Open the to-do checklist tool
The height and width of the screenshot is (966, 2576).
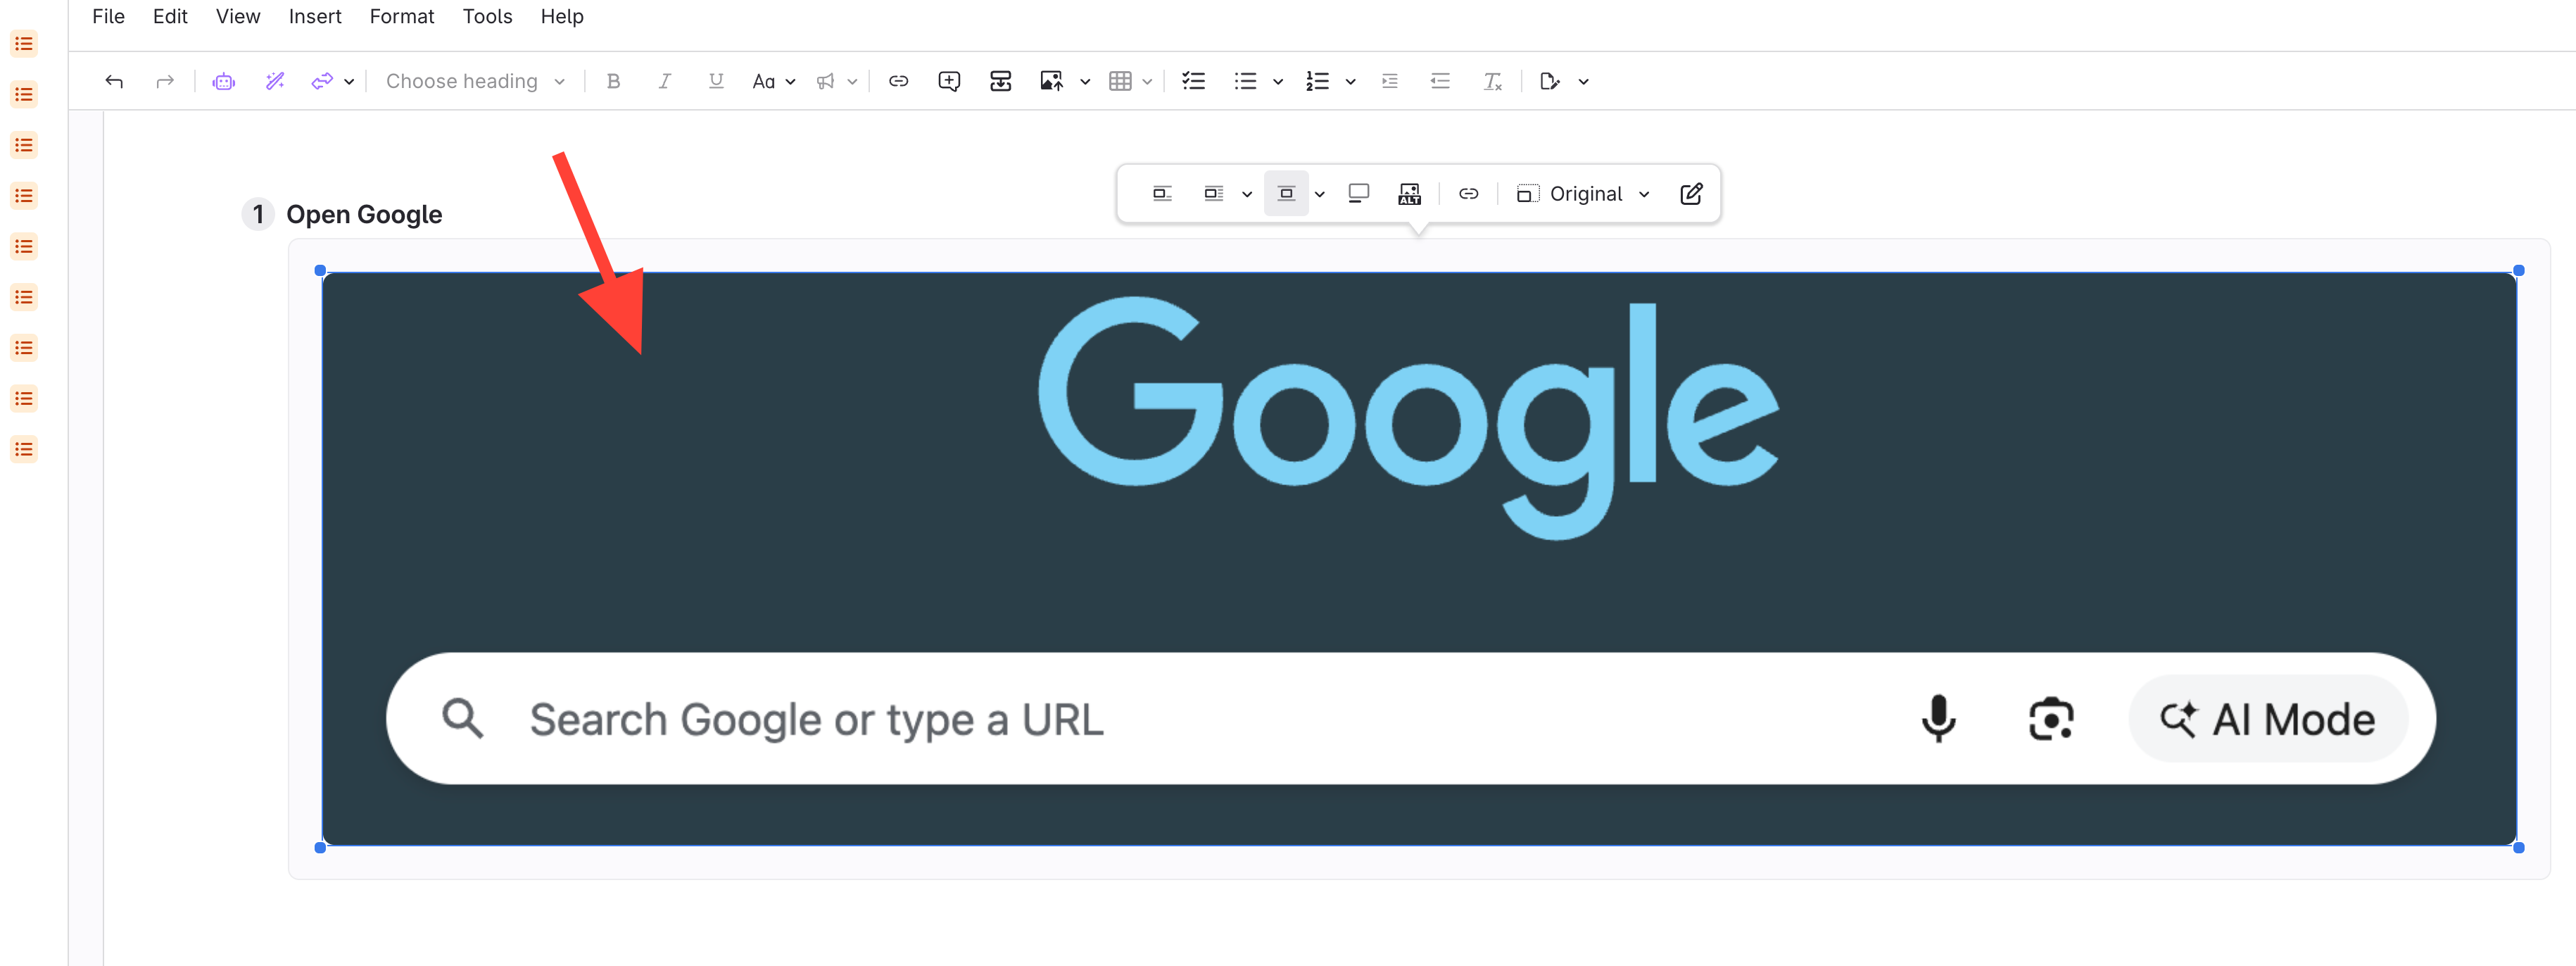(1193, 82)
